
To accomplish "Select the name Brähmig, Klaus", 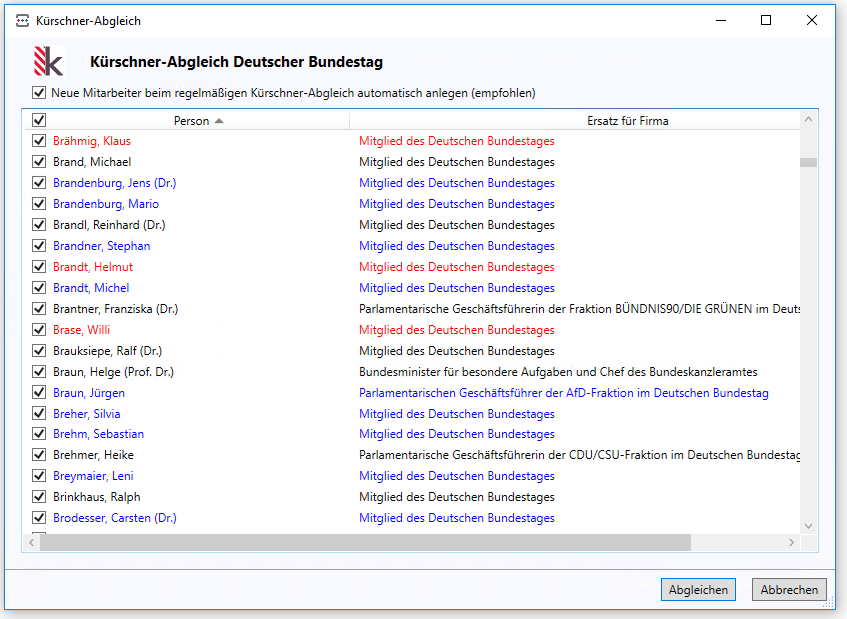I will click(92, 141).
